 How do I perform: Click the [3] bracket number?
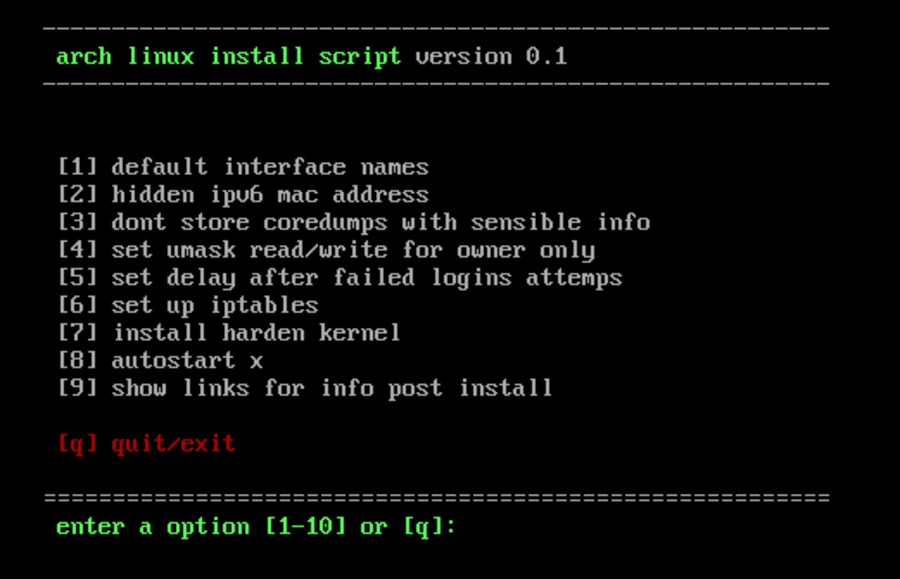(x=77, y=222)
